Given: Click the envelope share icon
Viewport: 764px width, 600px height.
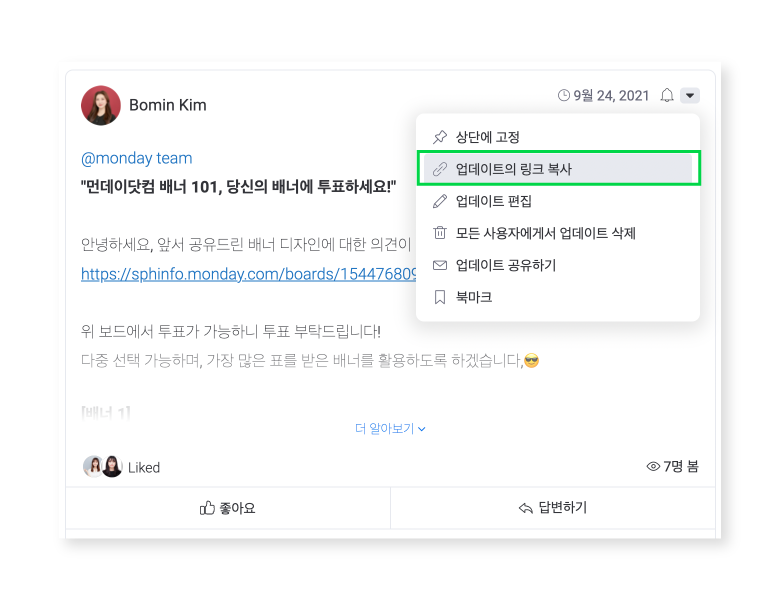Looking at the screenshot, I should 439,265.
